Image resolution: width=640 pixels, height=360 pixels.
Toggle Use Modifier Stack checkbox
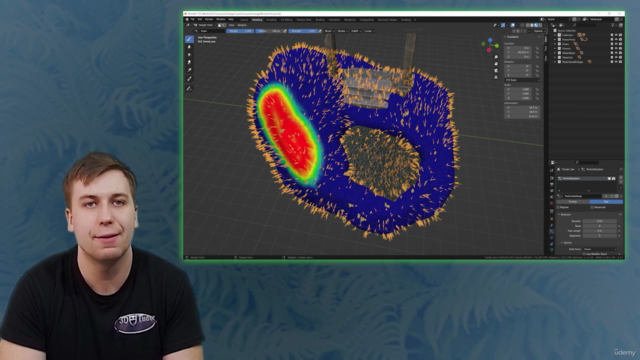click(584, 254)
